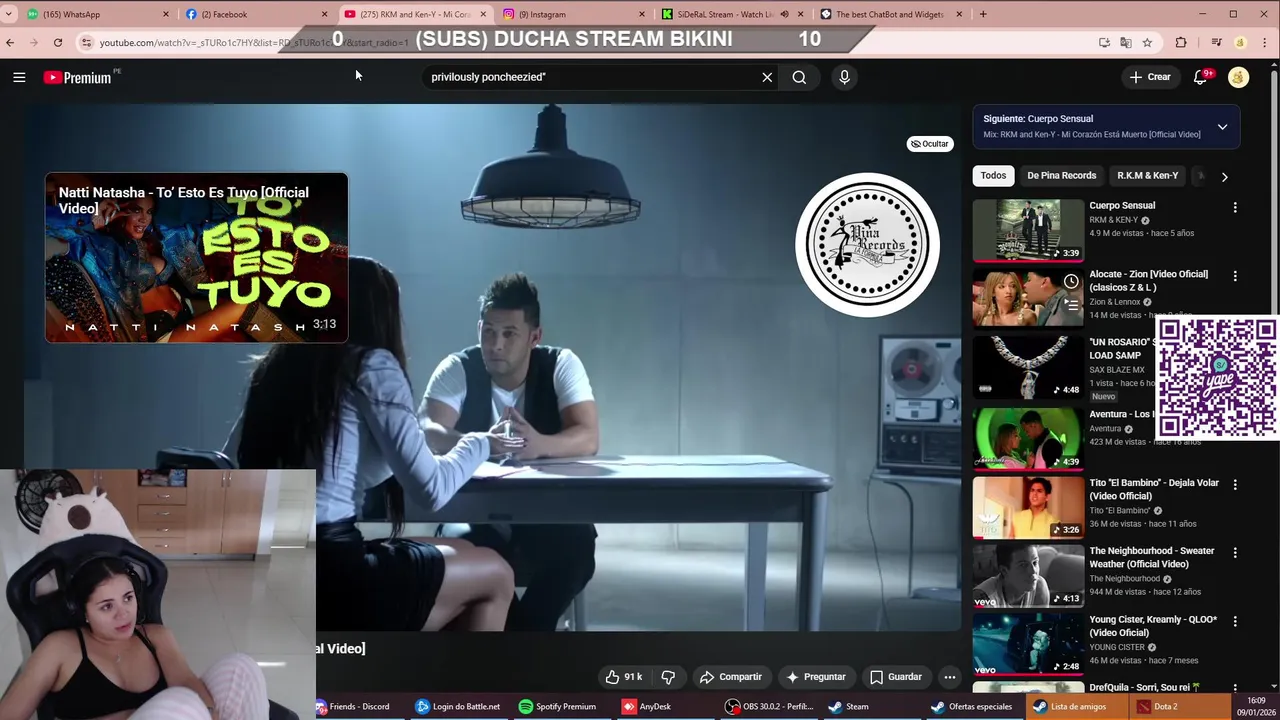
Task: Reload the YouTube page
Action: [x=58, y=42]
